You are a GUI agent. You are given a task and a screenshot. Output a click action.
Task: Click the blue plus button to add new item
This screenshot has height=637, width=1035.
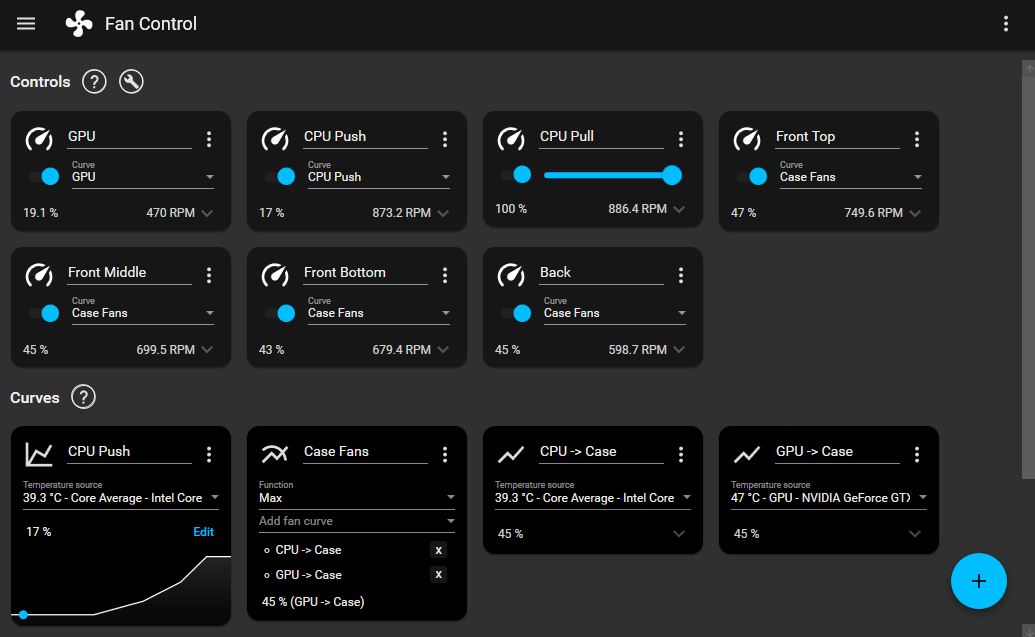pos(978,581)
